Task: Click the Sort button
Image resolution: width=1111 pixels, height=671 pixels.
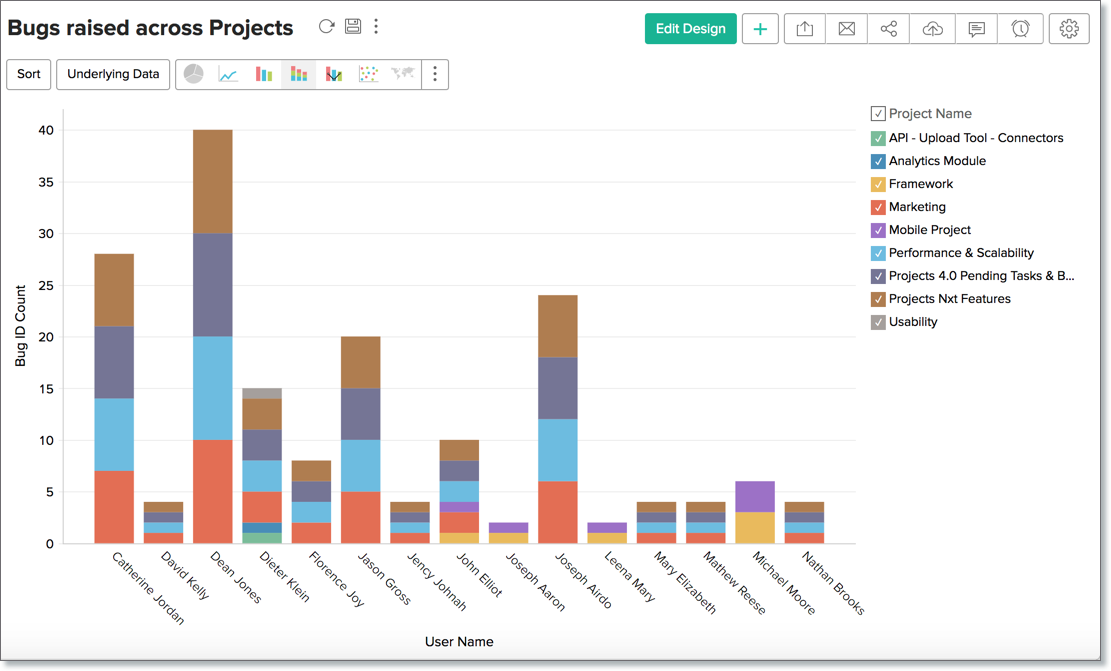Action: [29, 74]
